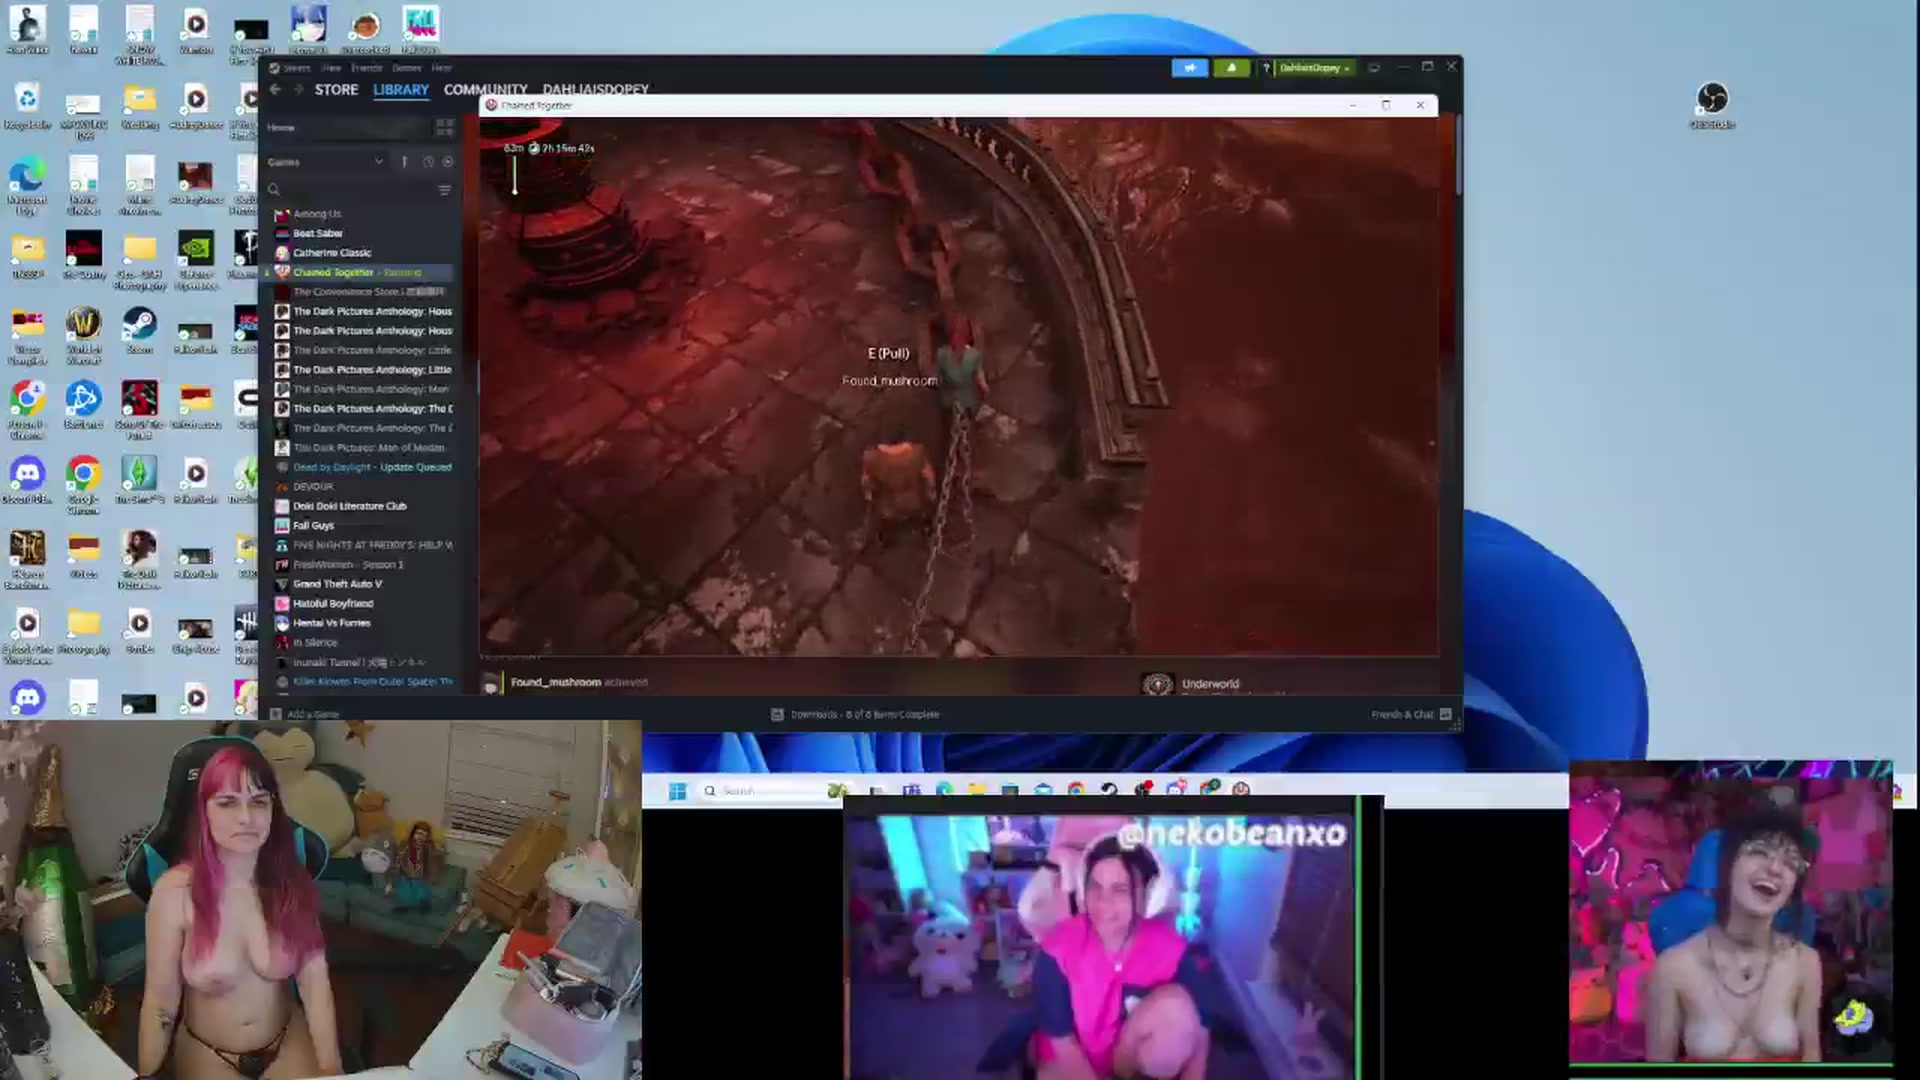1920x1080 pixels.
Task: Open the Friends menu
Action: pos(366,68)
